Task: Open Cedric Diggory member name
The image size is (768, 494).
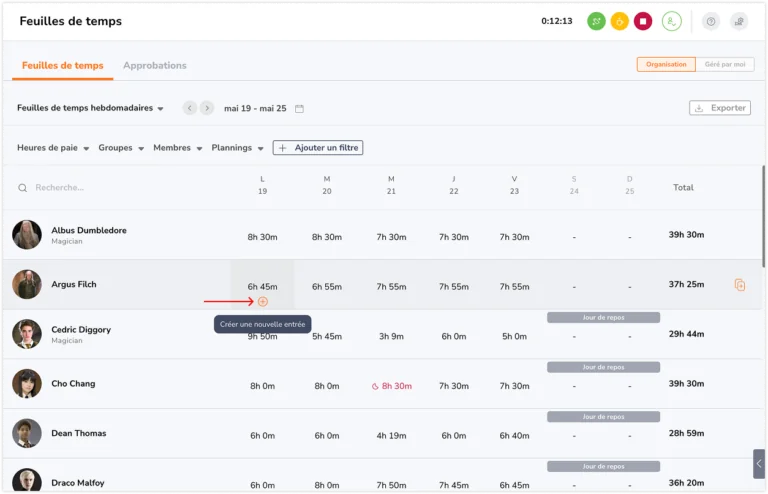Action: (81, 329)
